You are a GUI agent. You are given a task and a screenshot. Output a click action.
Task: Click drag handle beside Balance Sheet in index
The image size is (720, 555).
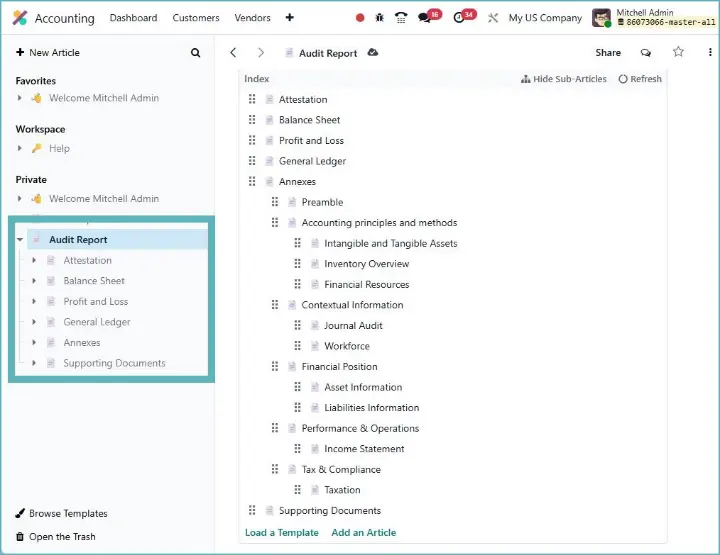point(252,120)
